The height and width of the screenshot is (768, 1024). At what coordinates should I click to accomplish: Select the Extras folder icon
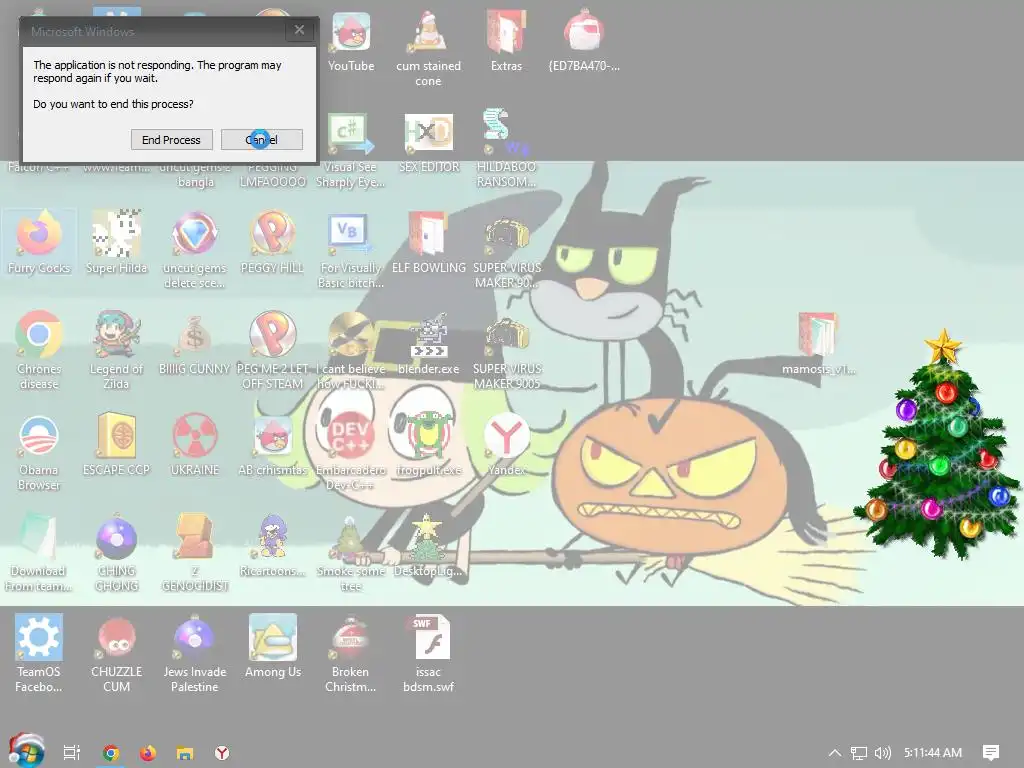pos(506,42)
